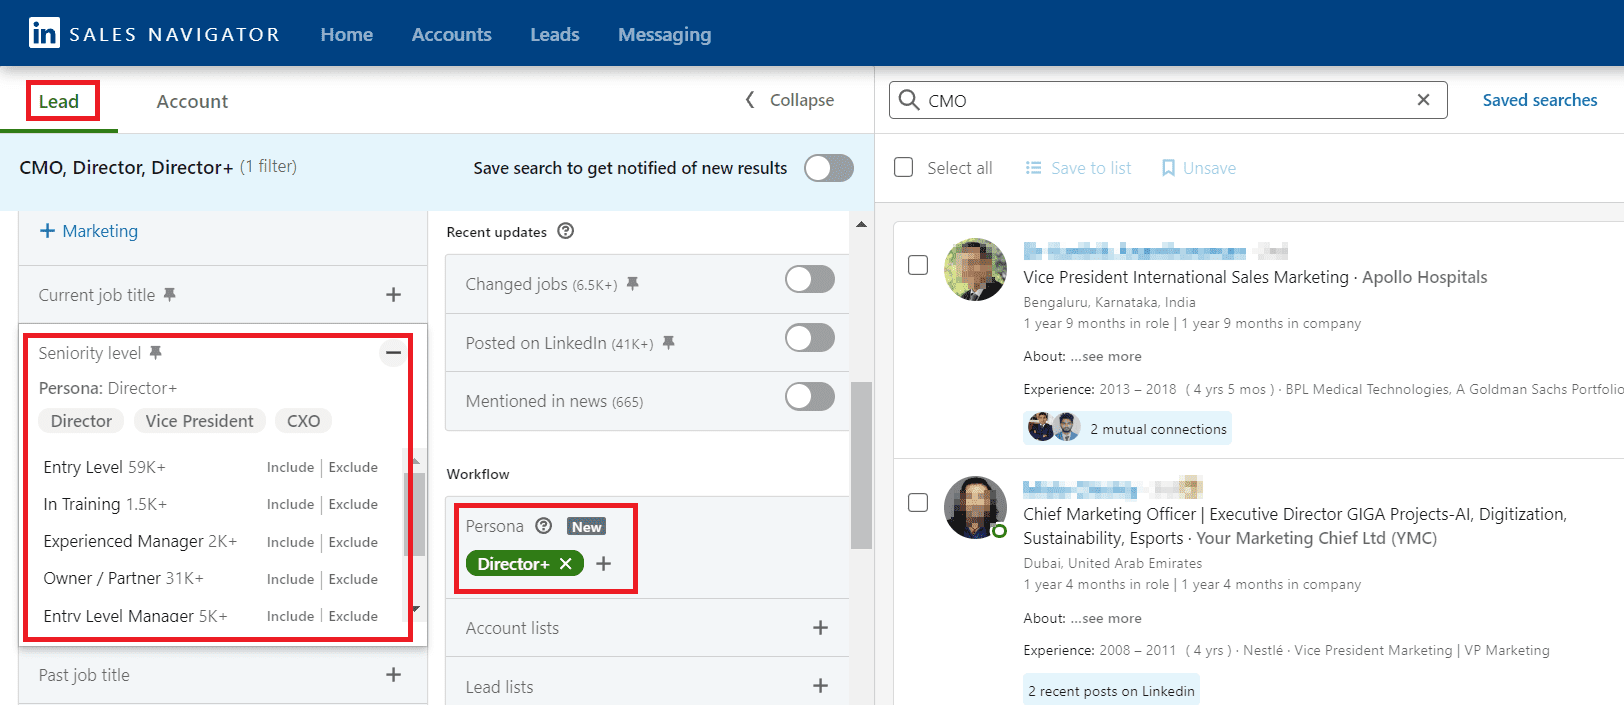Expand the Account lists filter
The width and height of the screenshot is (1624, 705).
[x=820, y=628]
